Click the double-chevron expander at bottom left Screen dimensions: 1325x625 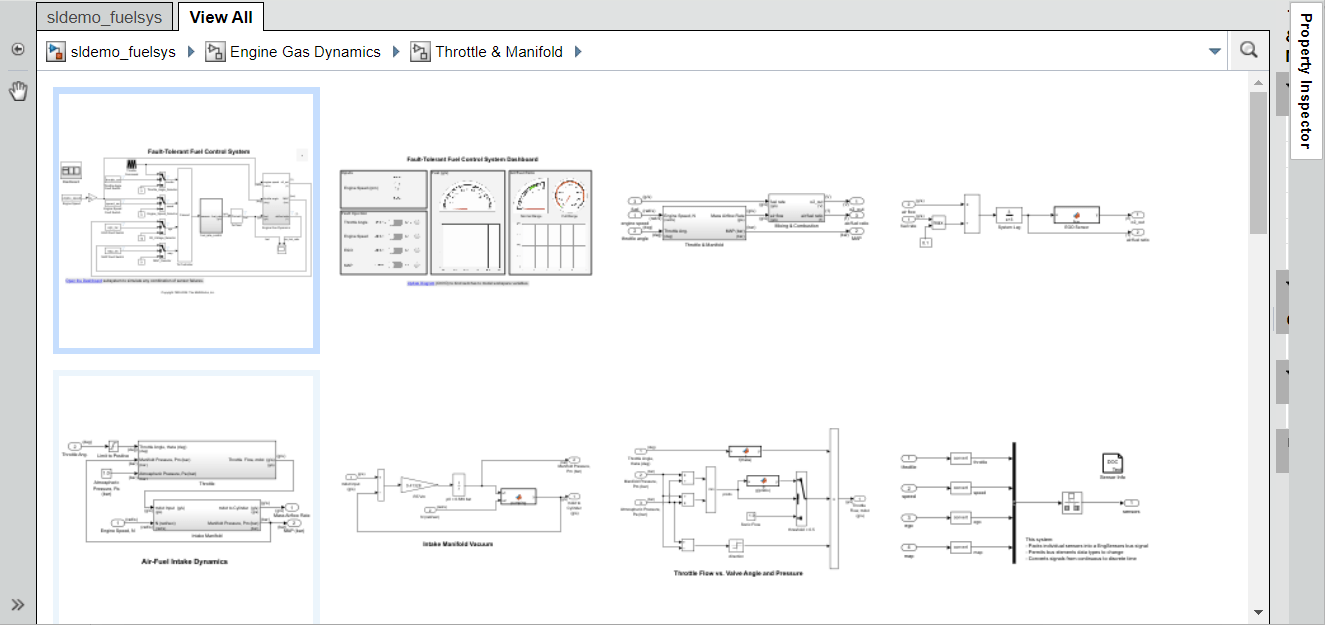(17, 602)
